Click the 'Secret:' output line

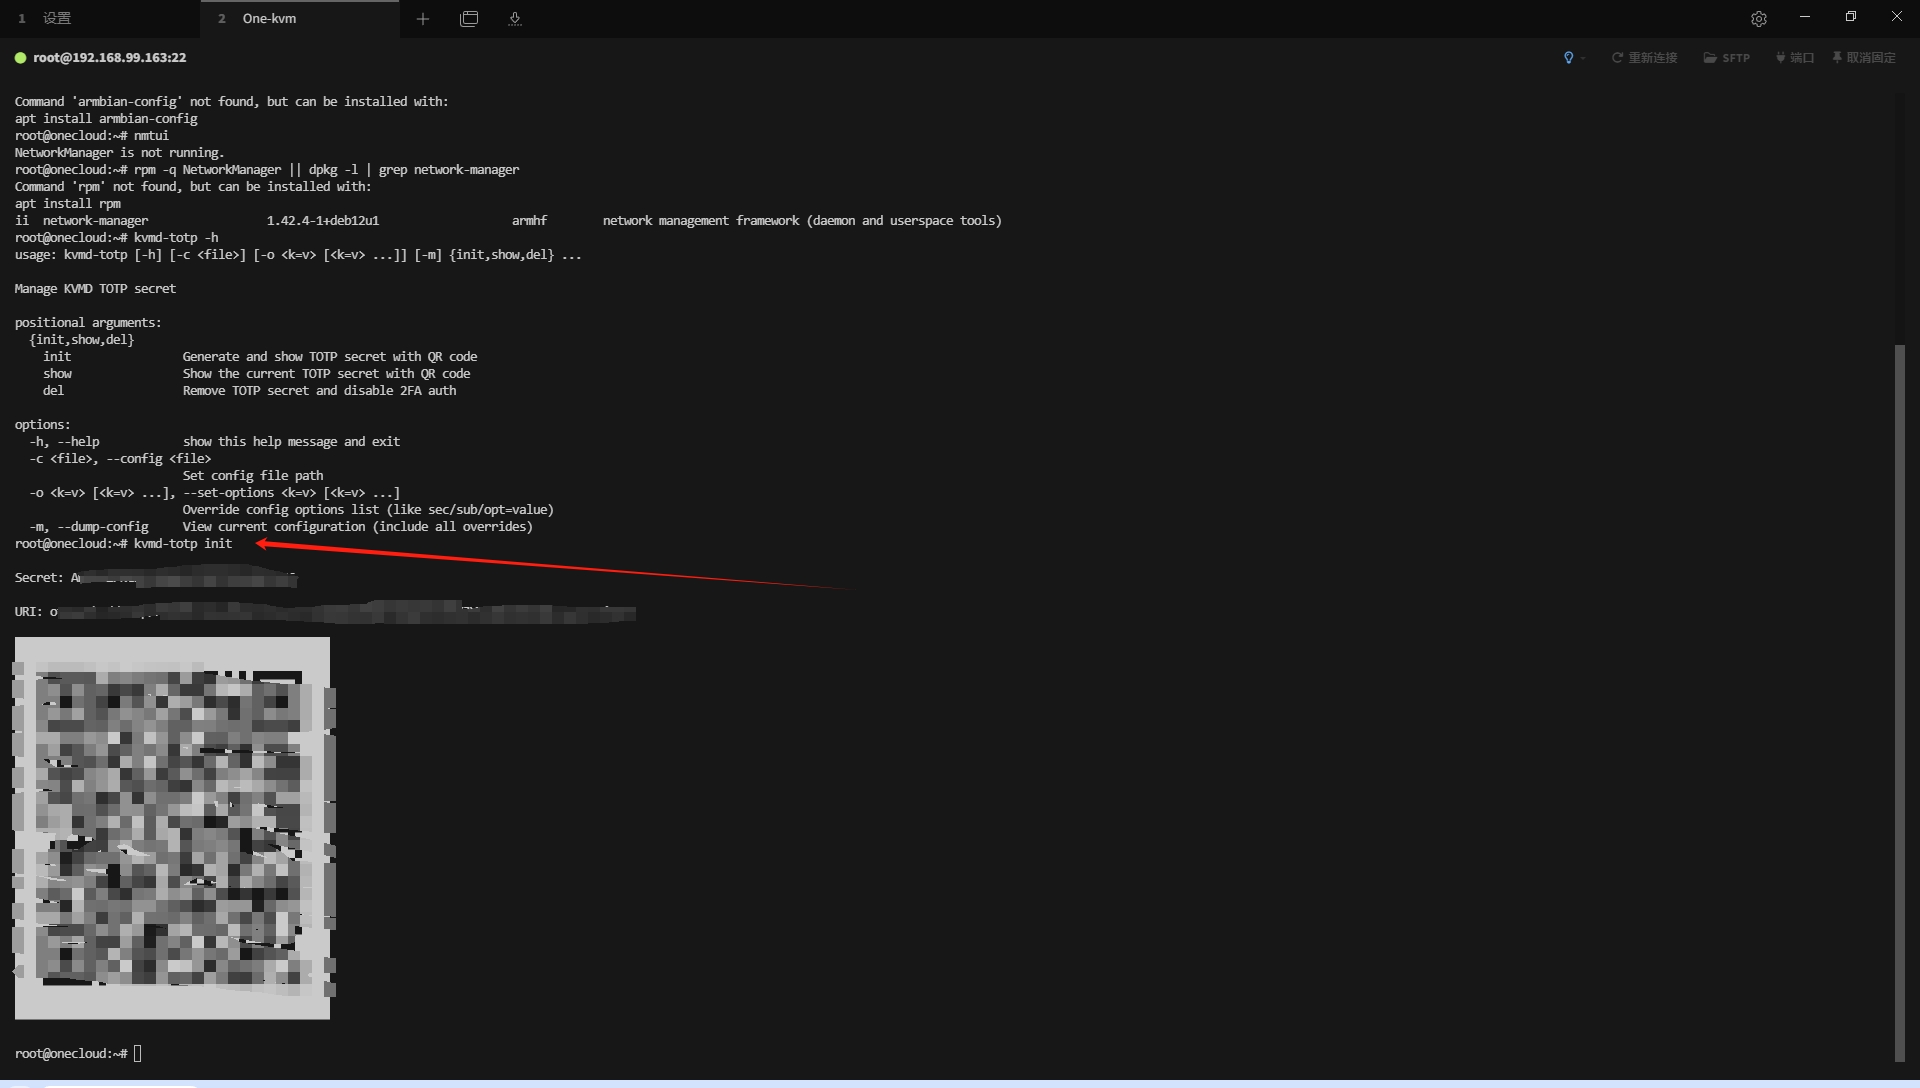(x=156, y=578)
